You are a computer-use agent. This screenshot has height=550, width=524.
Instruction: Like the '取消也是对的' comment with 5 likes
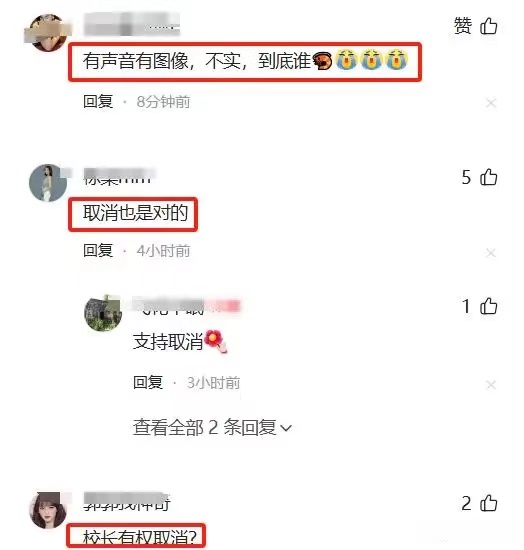[488, 177]
